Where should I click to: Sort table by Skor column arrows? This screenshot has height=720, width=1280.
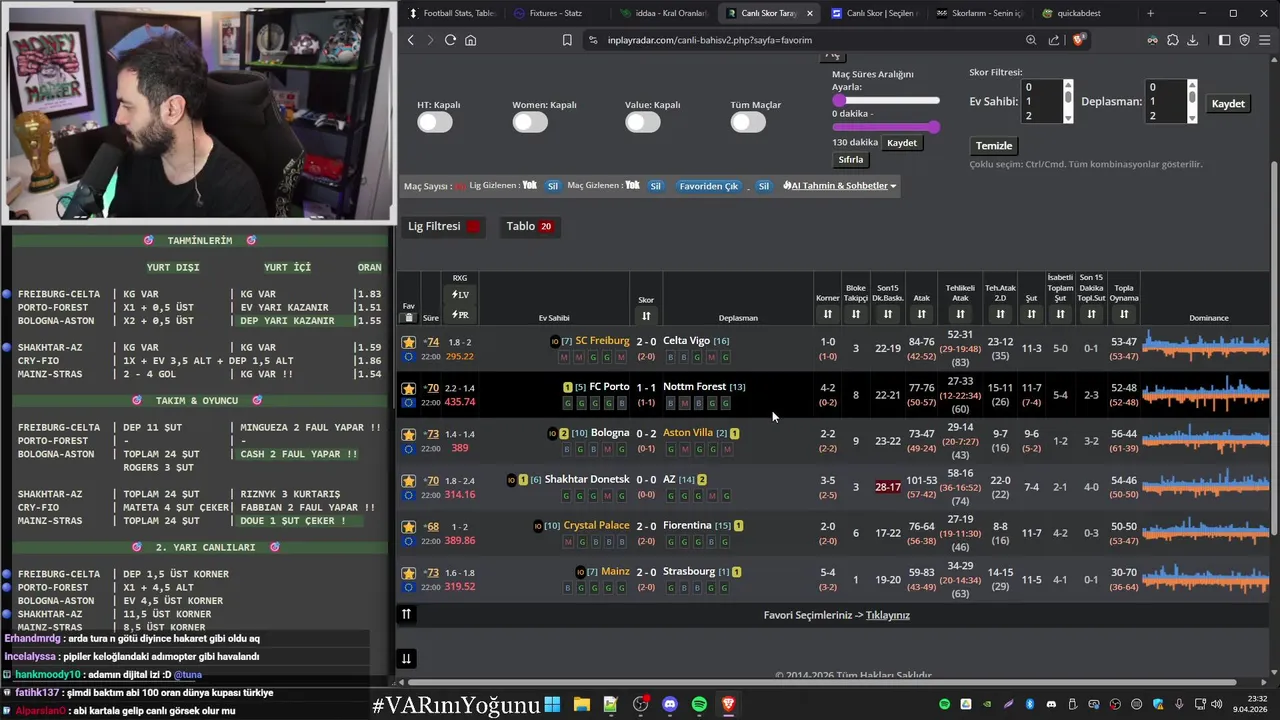point(646,316)
